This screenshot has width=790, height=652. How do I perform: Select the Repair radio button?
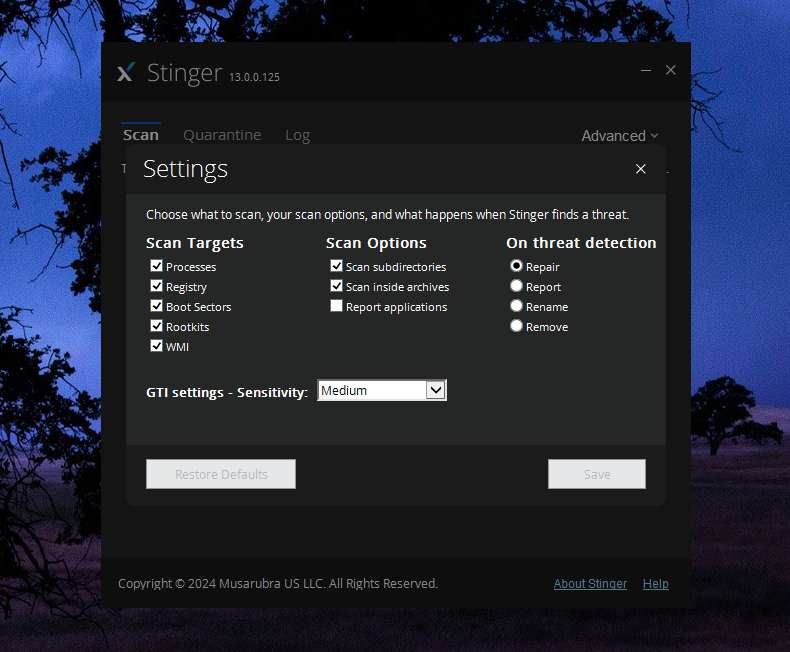[516, 265]
